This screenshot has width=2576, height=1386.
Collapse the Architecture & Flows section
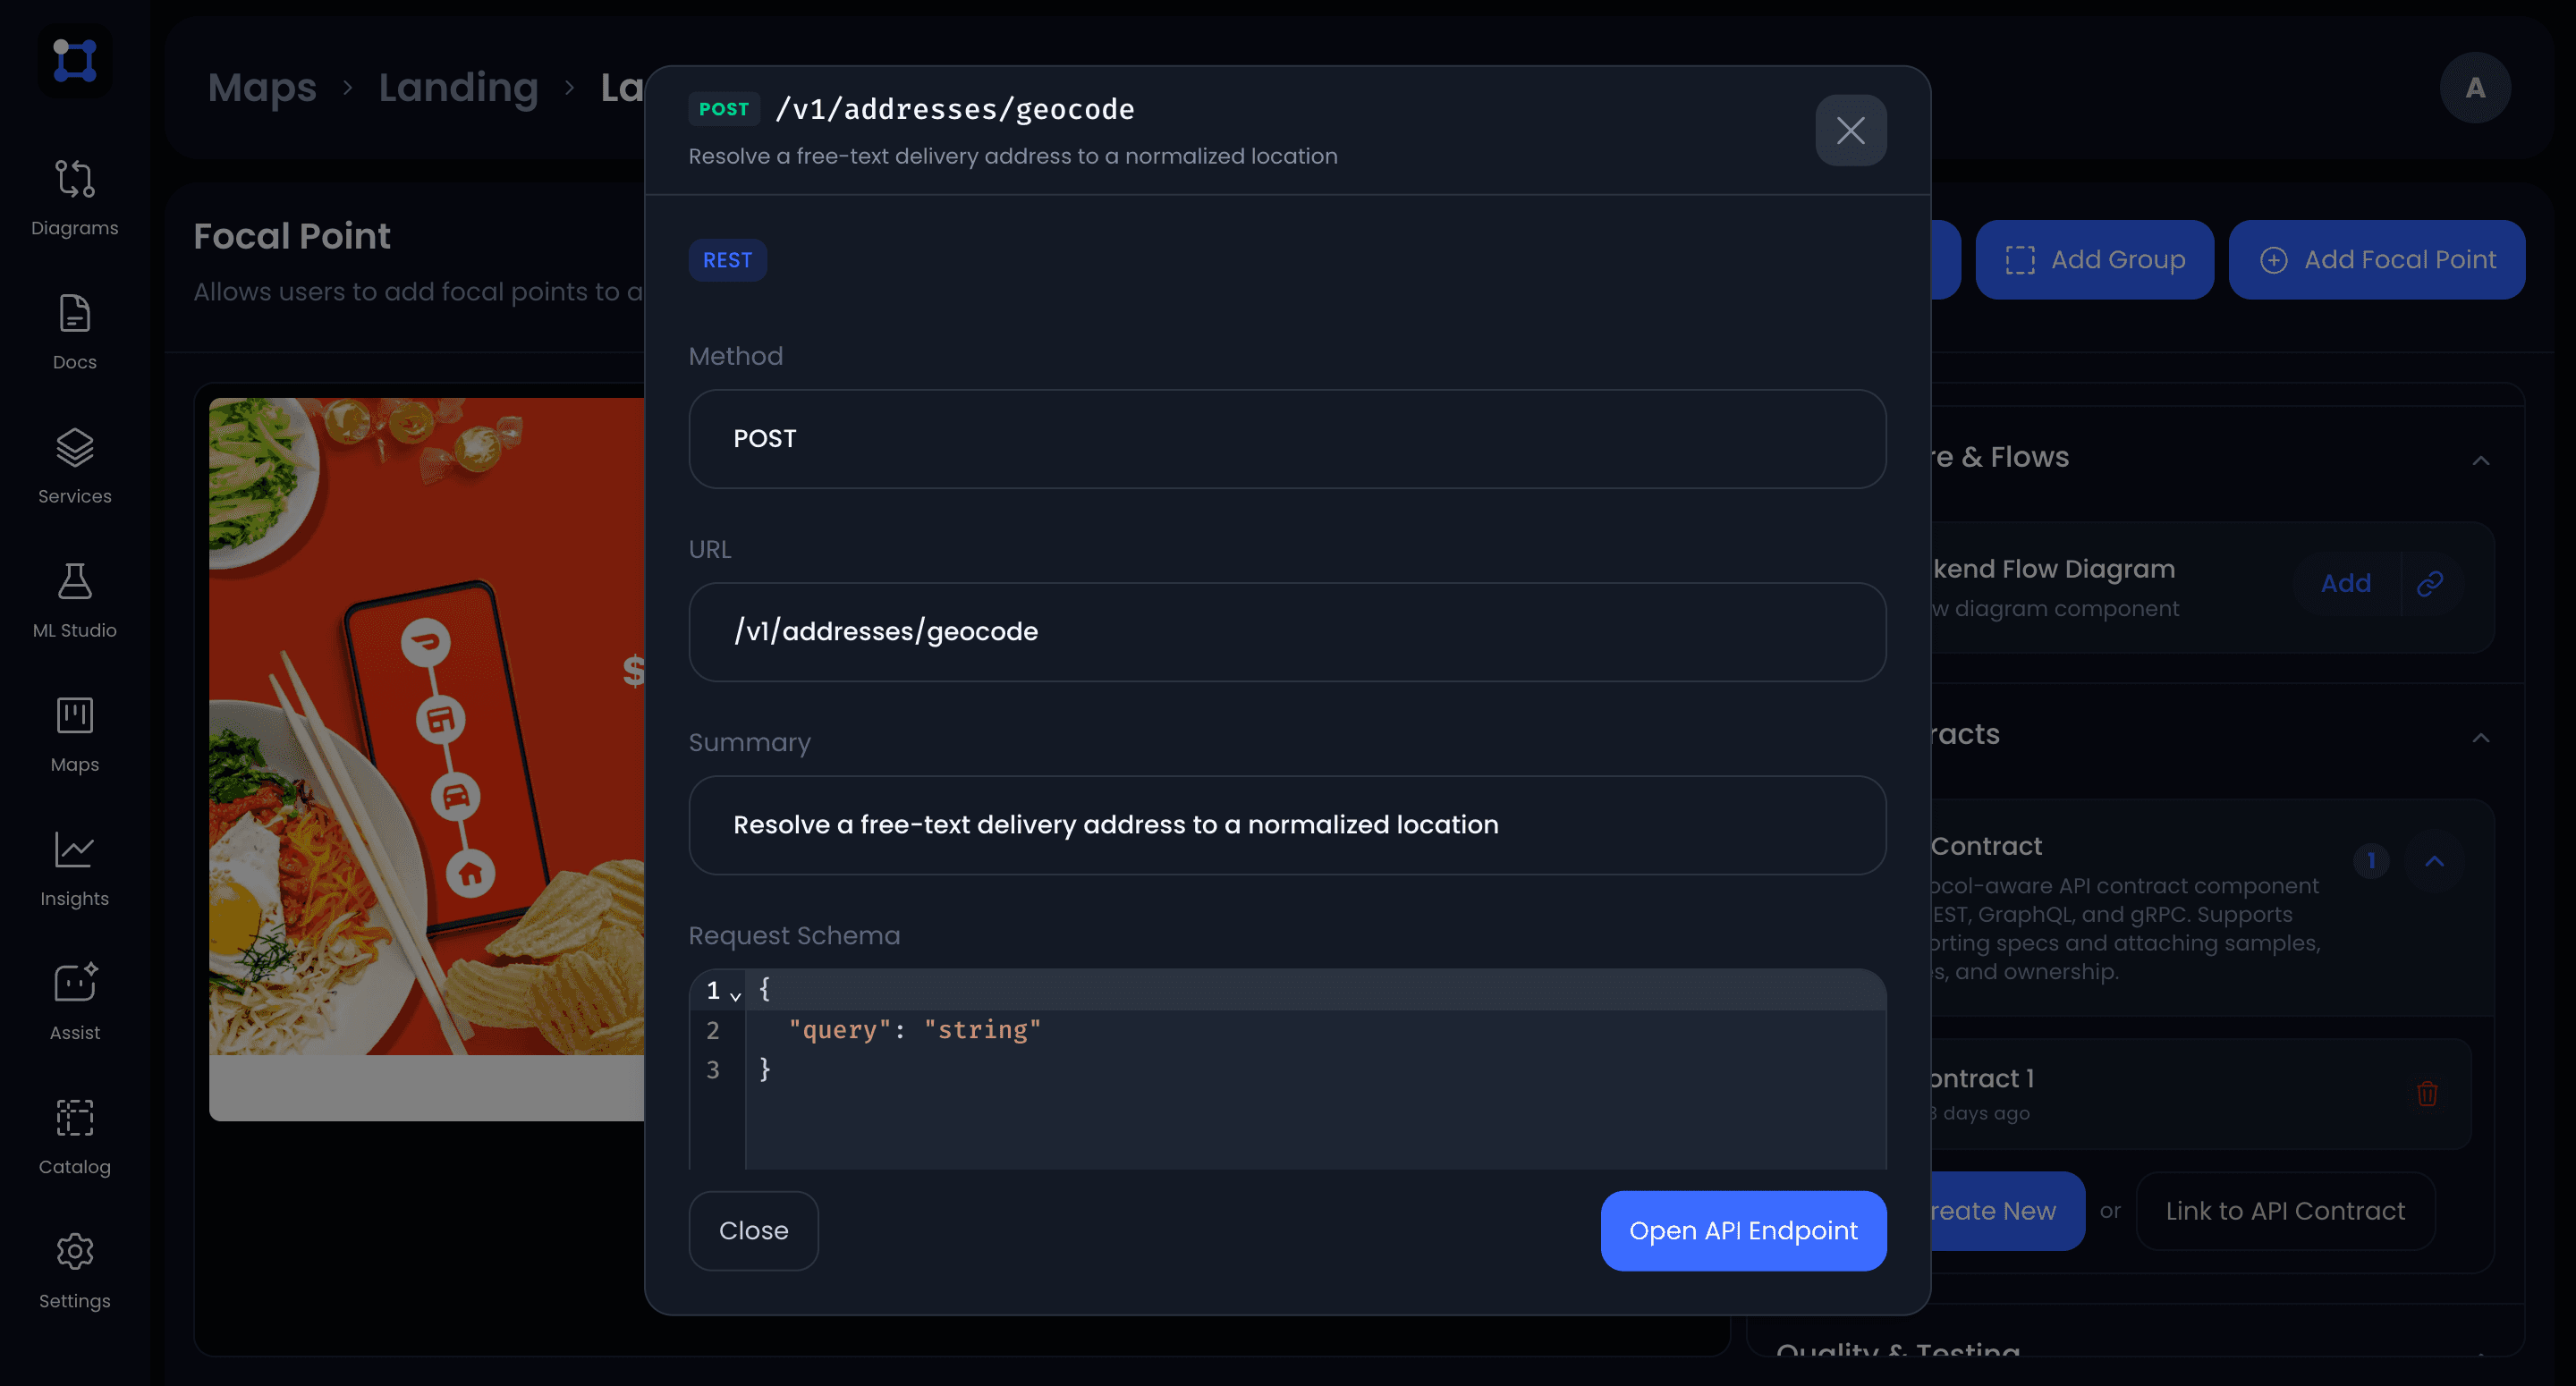pos(2481,460)
